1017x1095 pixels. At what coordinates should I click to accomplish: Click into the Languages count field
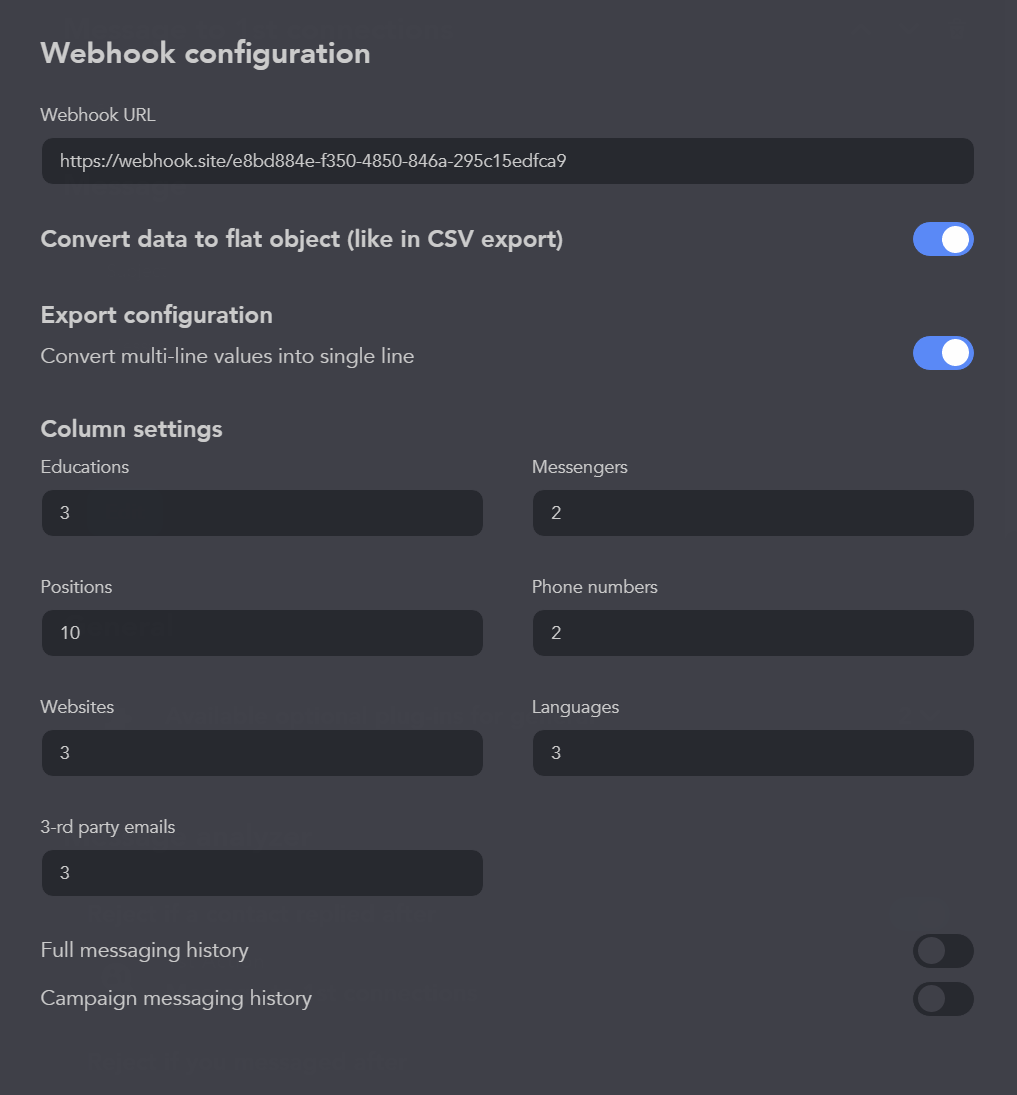pos(752,753)
